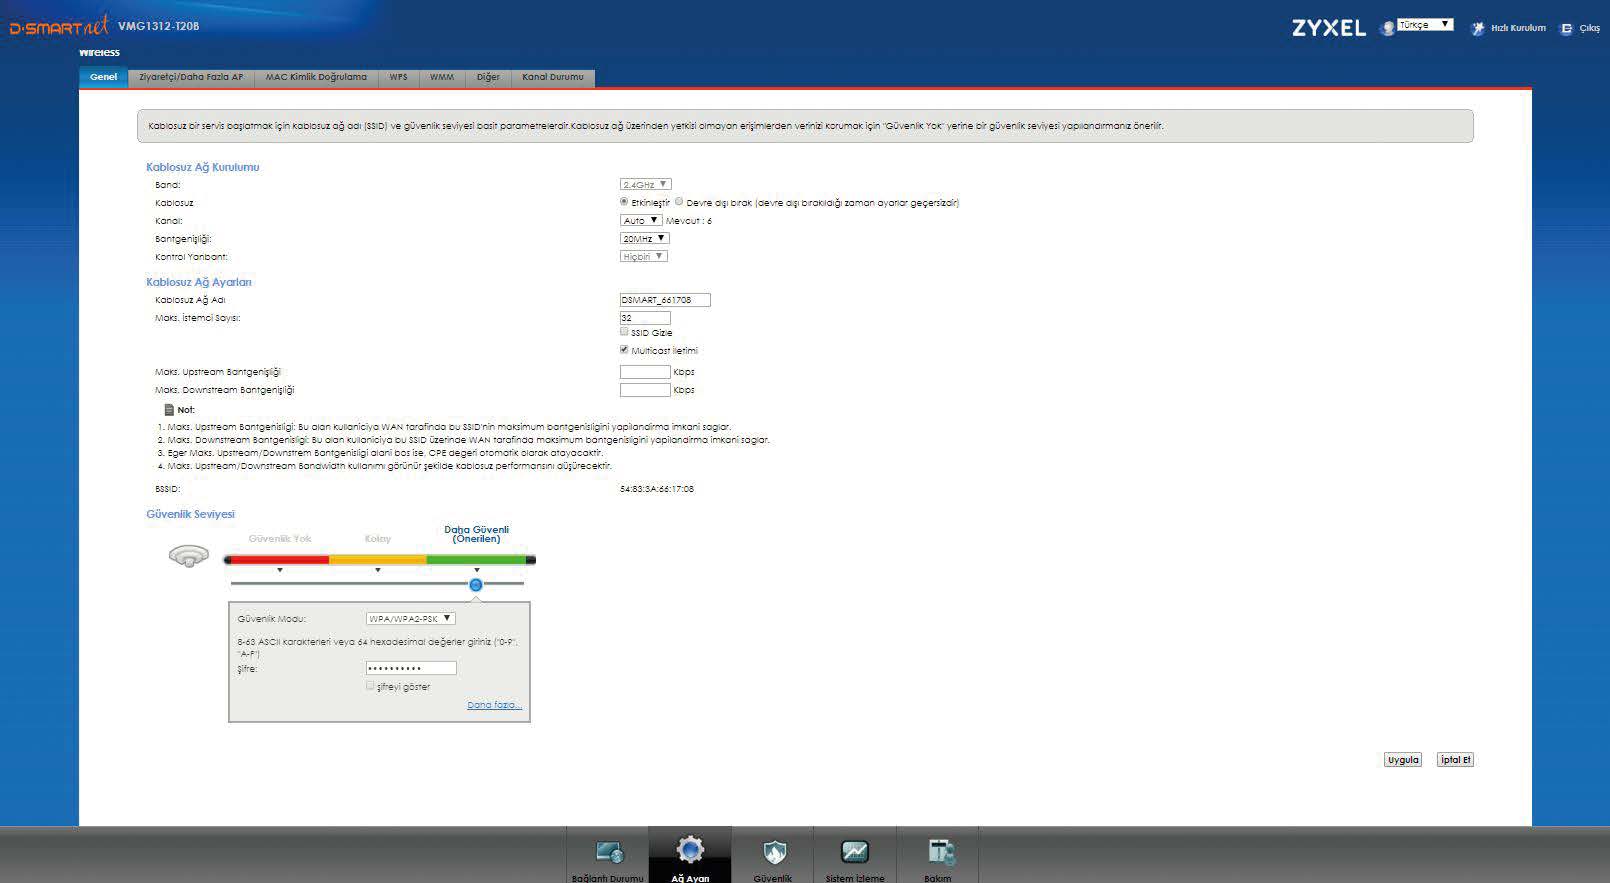The height and width of the screenshot is (883, 1610).
Task: Click the wireless router icon beside security bar
Action: click(189, 556)
